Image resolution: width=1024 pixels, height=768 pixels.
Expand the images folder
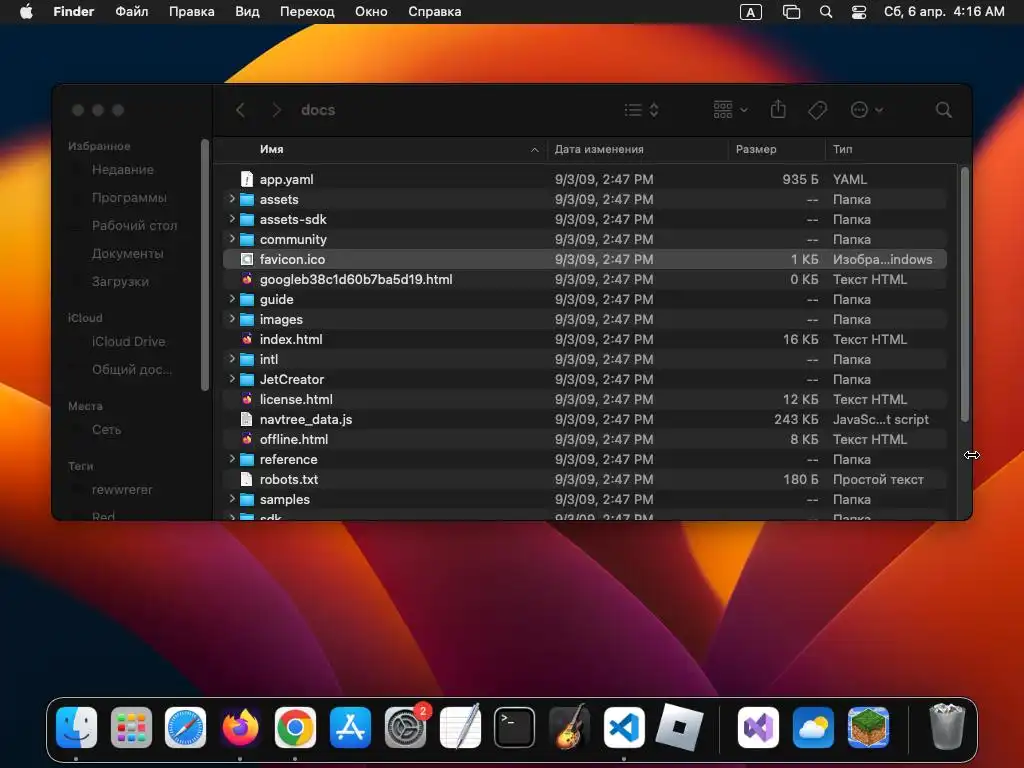tap(232, 319)
